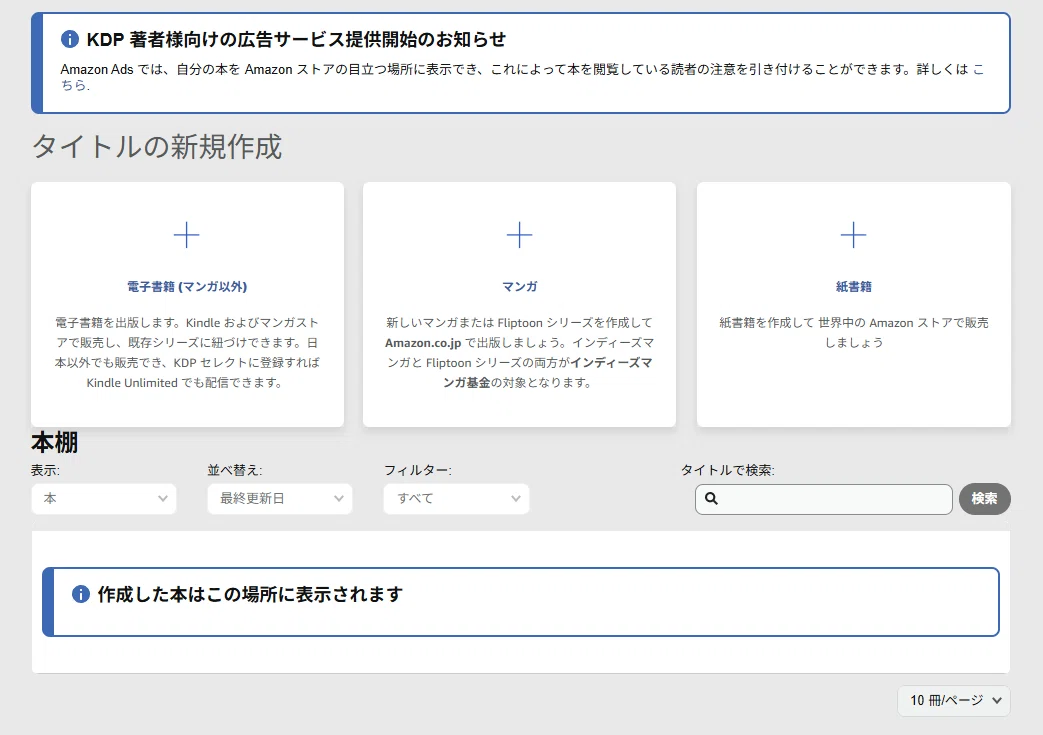Click the magnifier icon in the title search box
1043x735 pixels.
click(x=711, y=499)
